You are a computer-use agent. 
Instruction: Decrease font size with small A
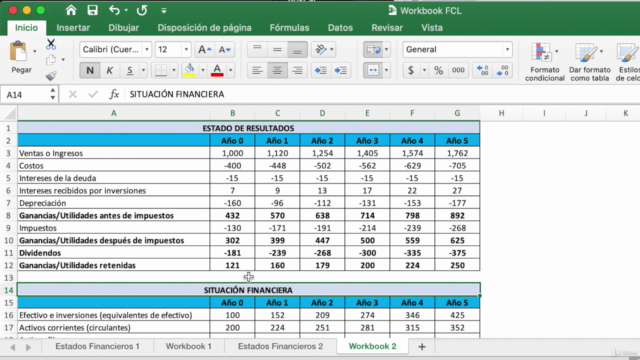(x=224, y=49)
